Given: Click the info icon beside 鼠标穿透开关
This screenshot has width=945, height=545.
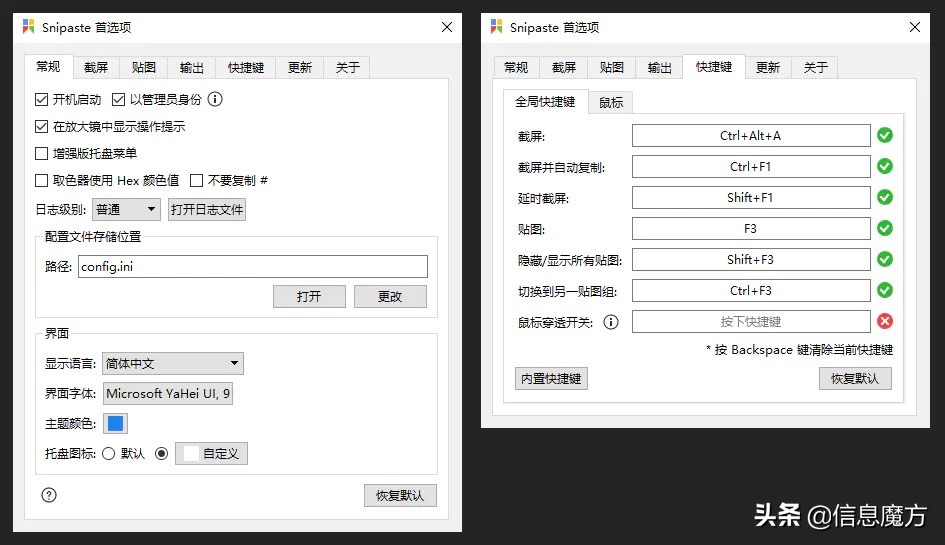Looking at the screenshot, I should coord(611,322).
